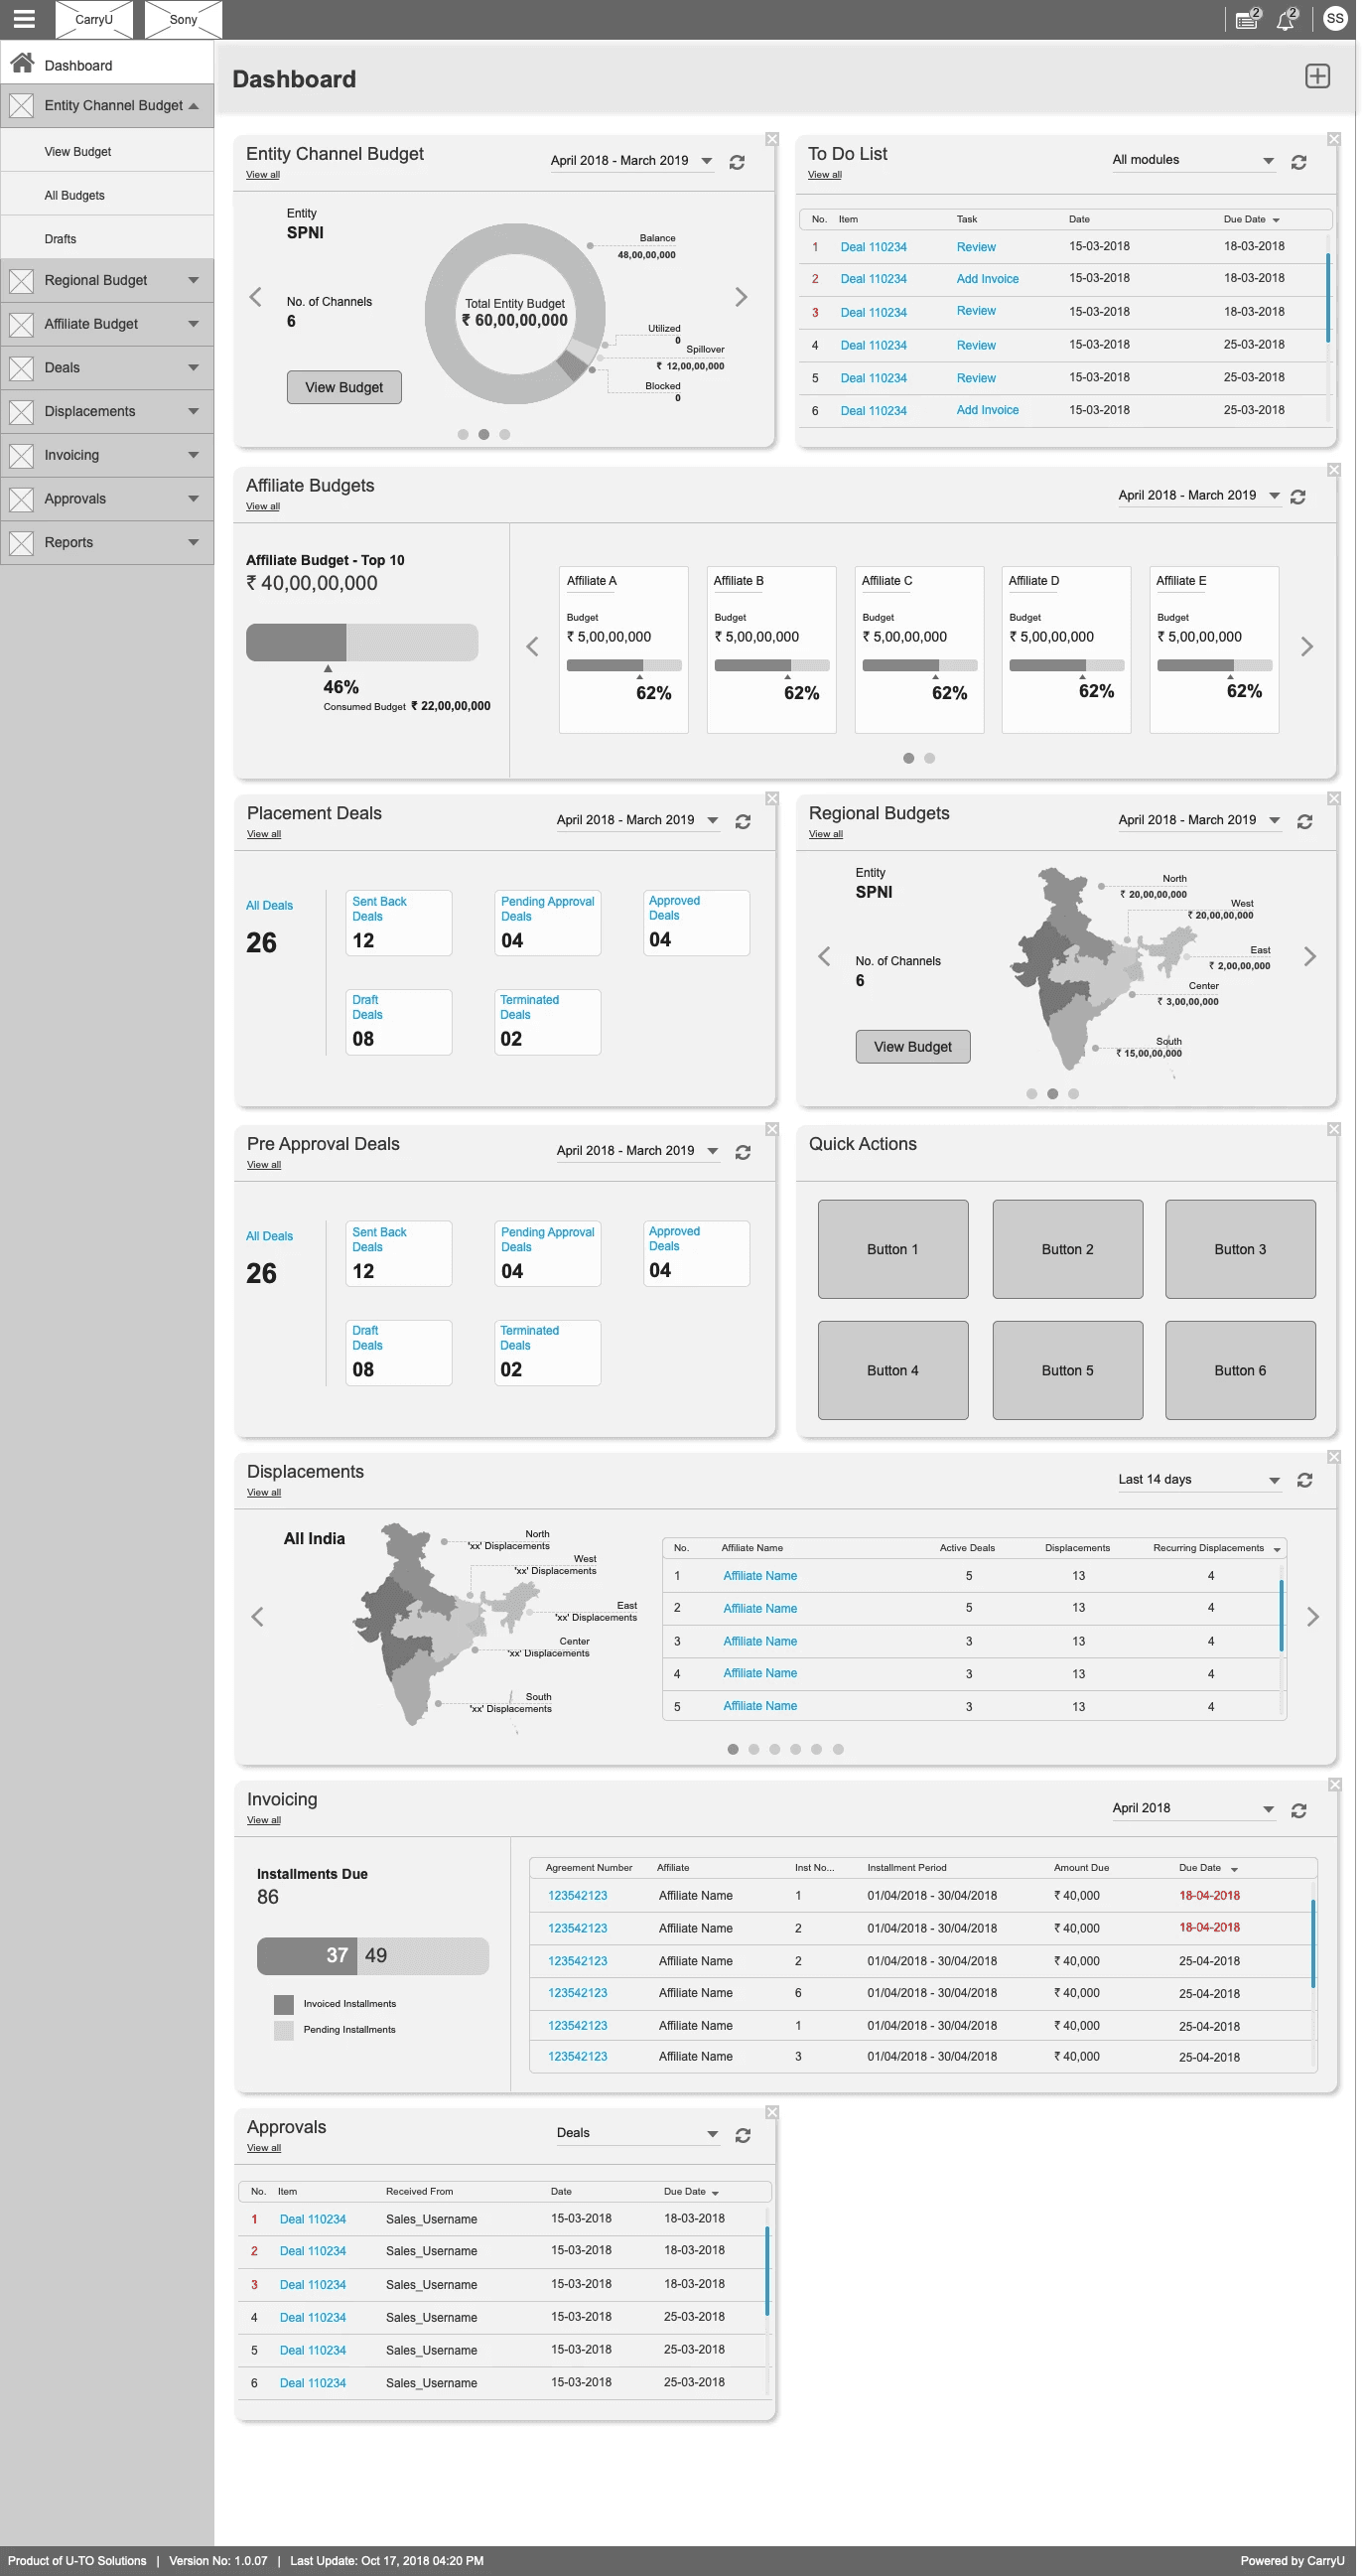This screenshot has width=1363, height=2576.
Task: Click the Installments Due 37/49 bar
Action: pos(373,1956)
